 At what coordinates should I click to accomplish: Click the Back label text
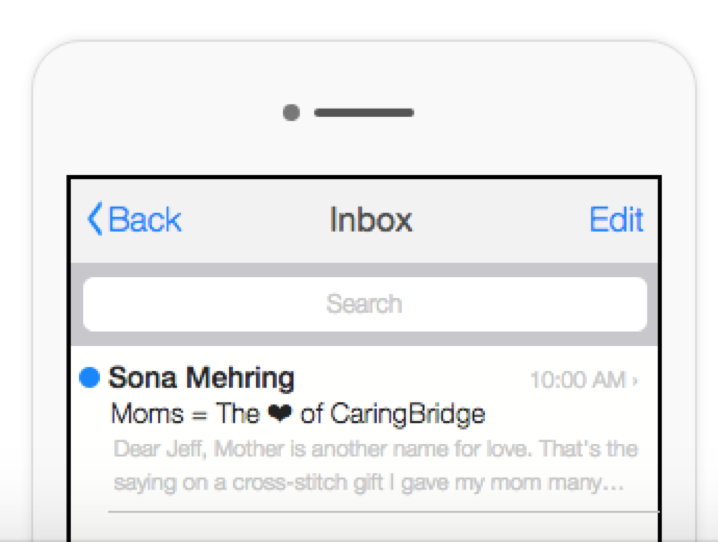click(145, 220)
